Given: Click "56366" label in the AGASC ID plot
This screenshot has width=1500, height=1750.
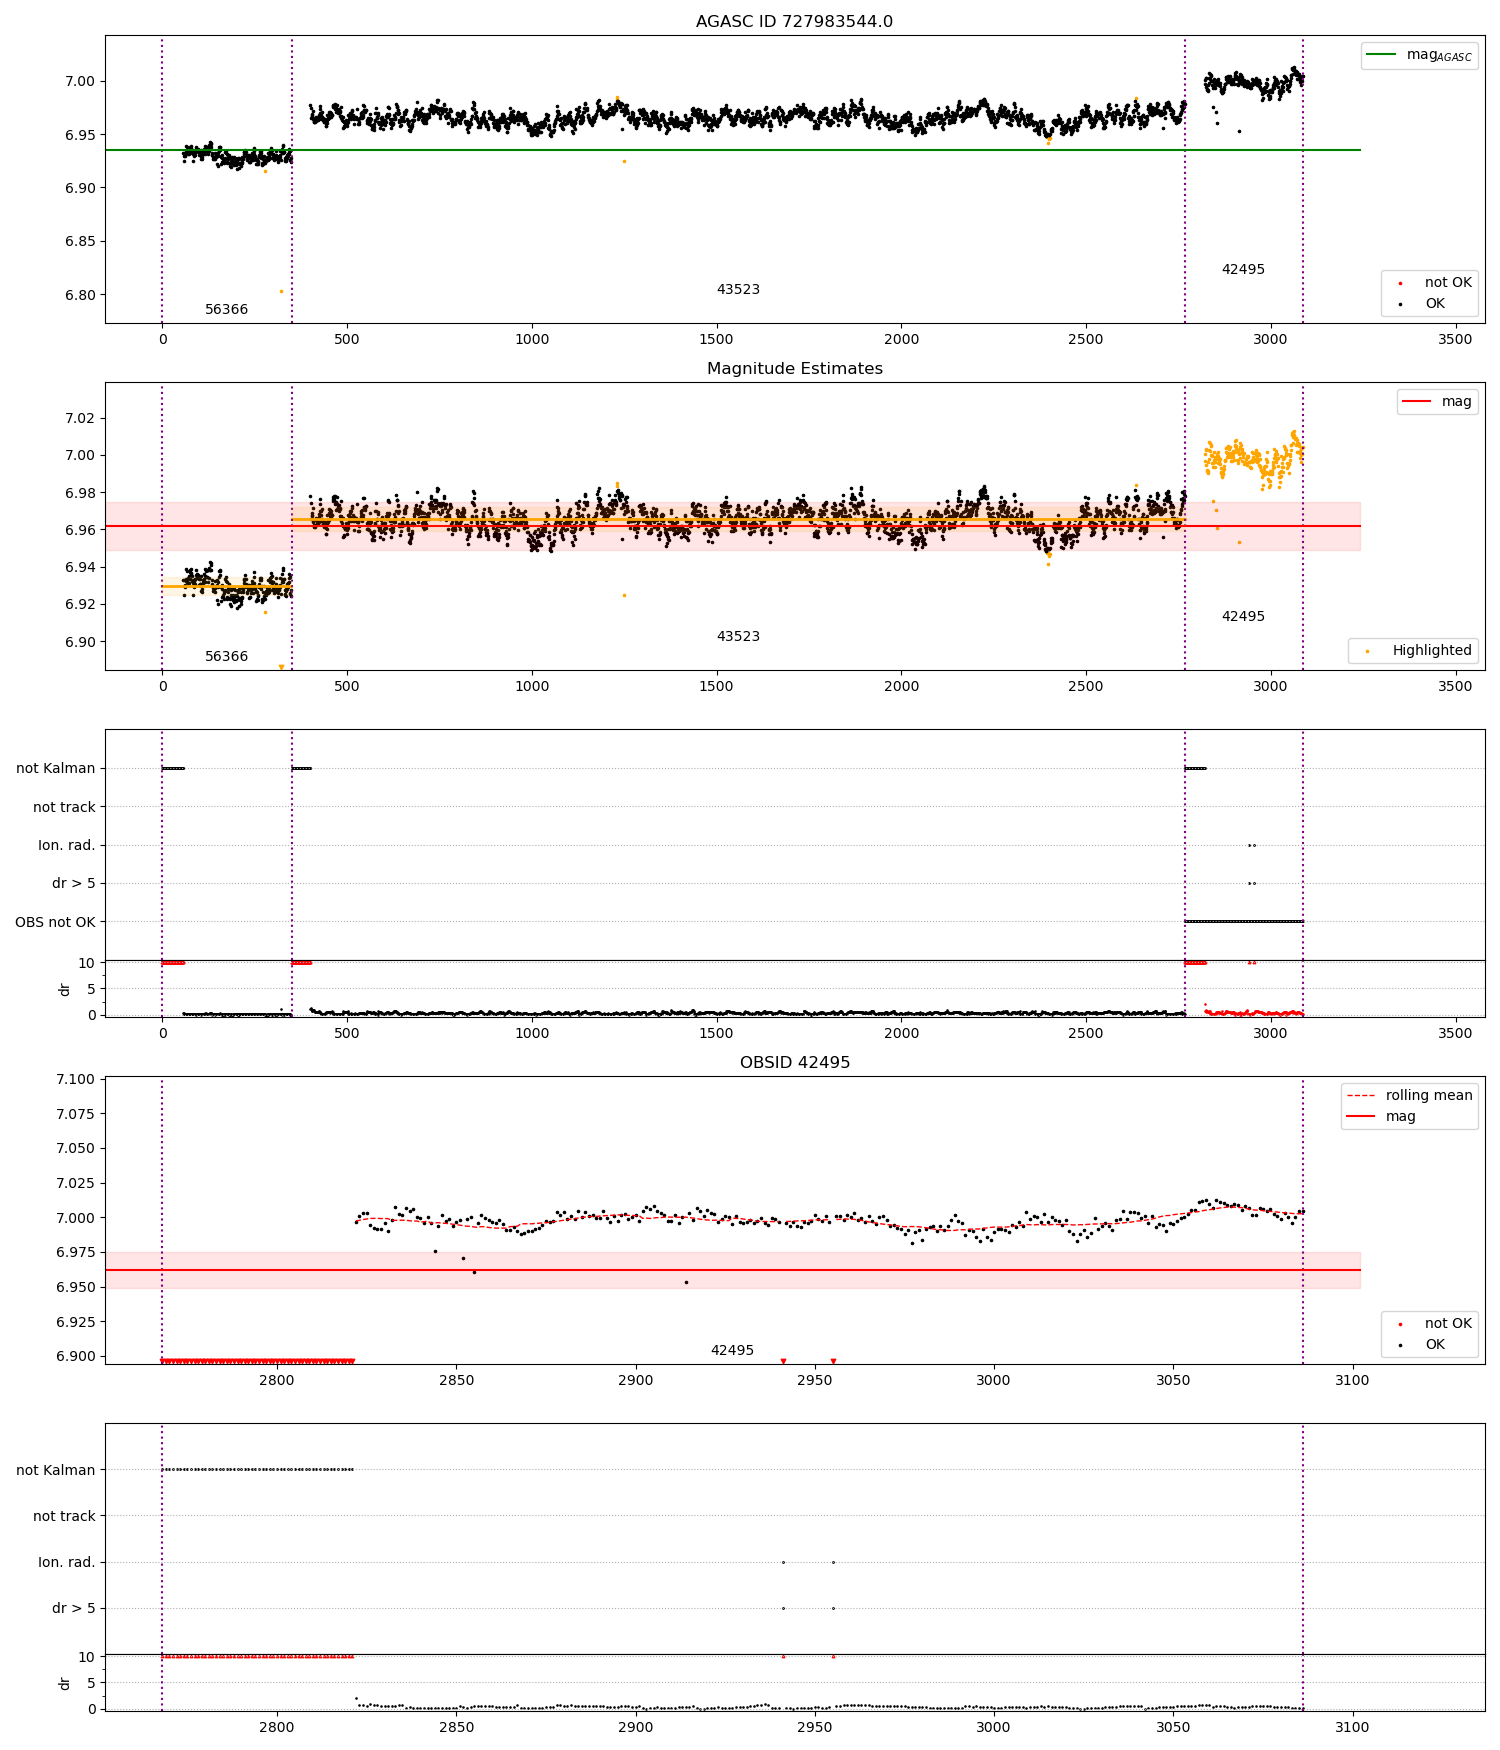Looking at the screenshot, I should [226, 310].
